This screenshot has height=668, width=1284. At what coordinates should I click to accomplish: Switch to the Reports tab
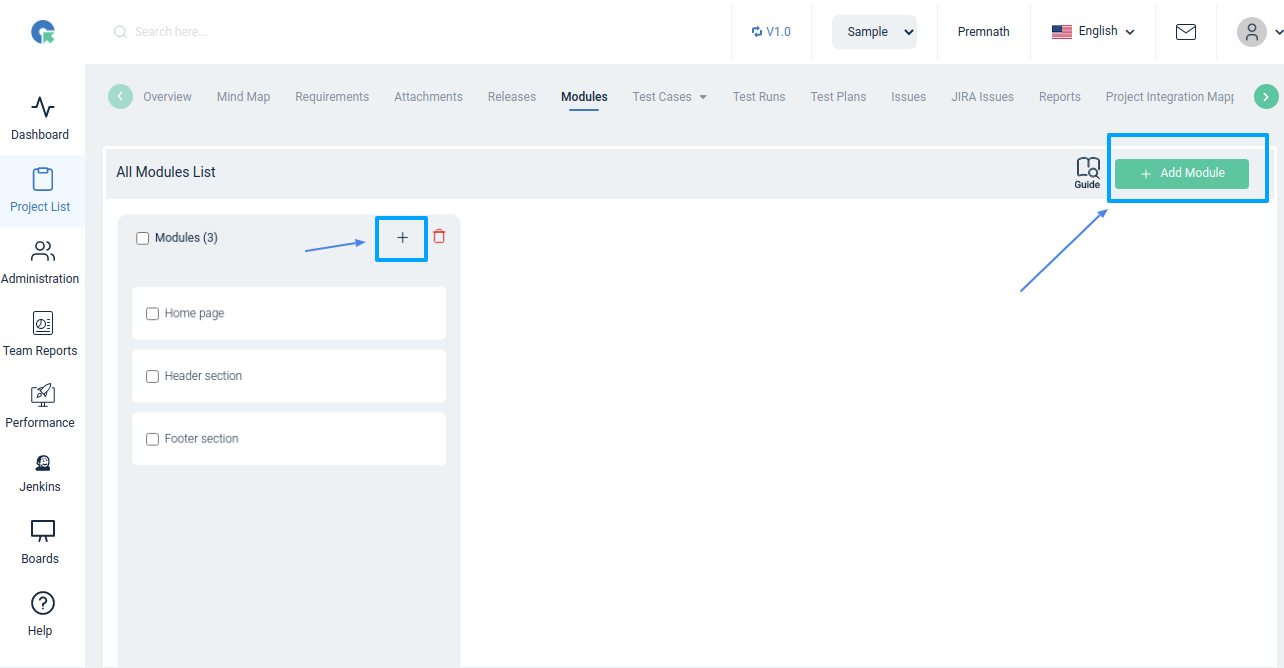[1060, 97]
